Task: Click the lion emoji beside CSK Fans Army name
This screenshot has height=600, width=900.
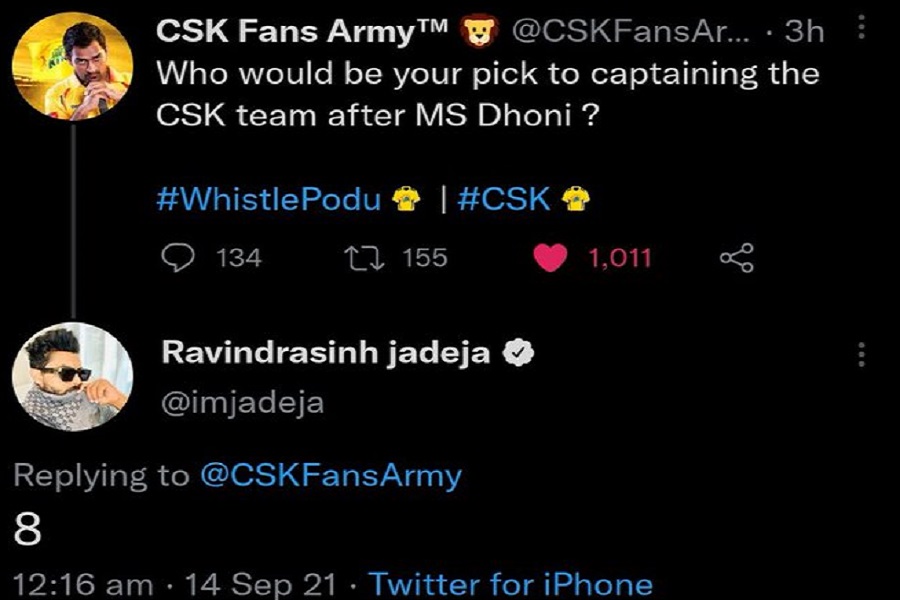Action: (481, 30)
